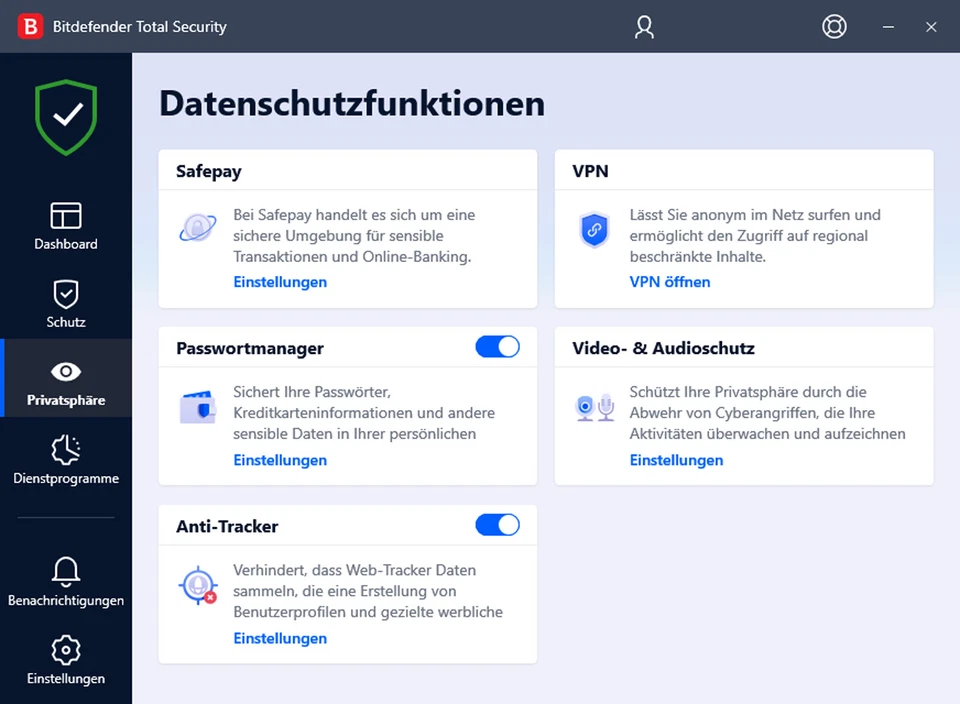Open Einstellungen via the gear icon
960x704 pixels.
[x=65, y=651]
